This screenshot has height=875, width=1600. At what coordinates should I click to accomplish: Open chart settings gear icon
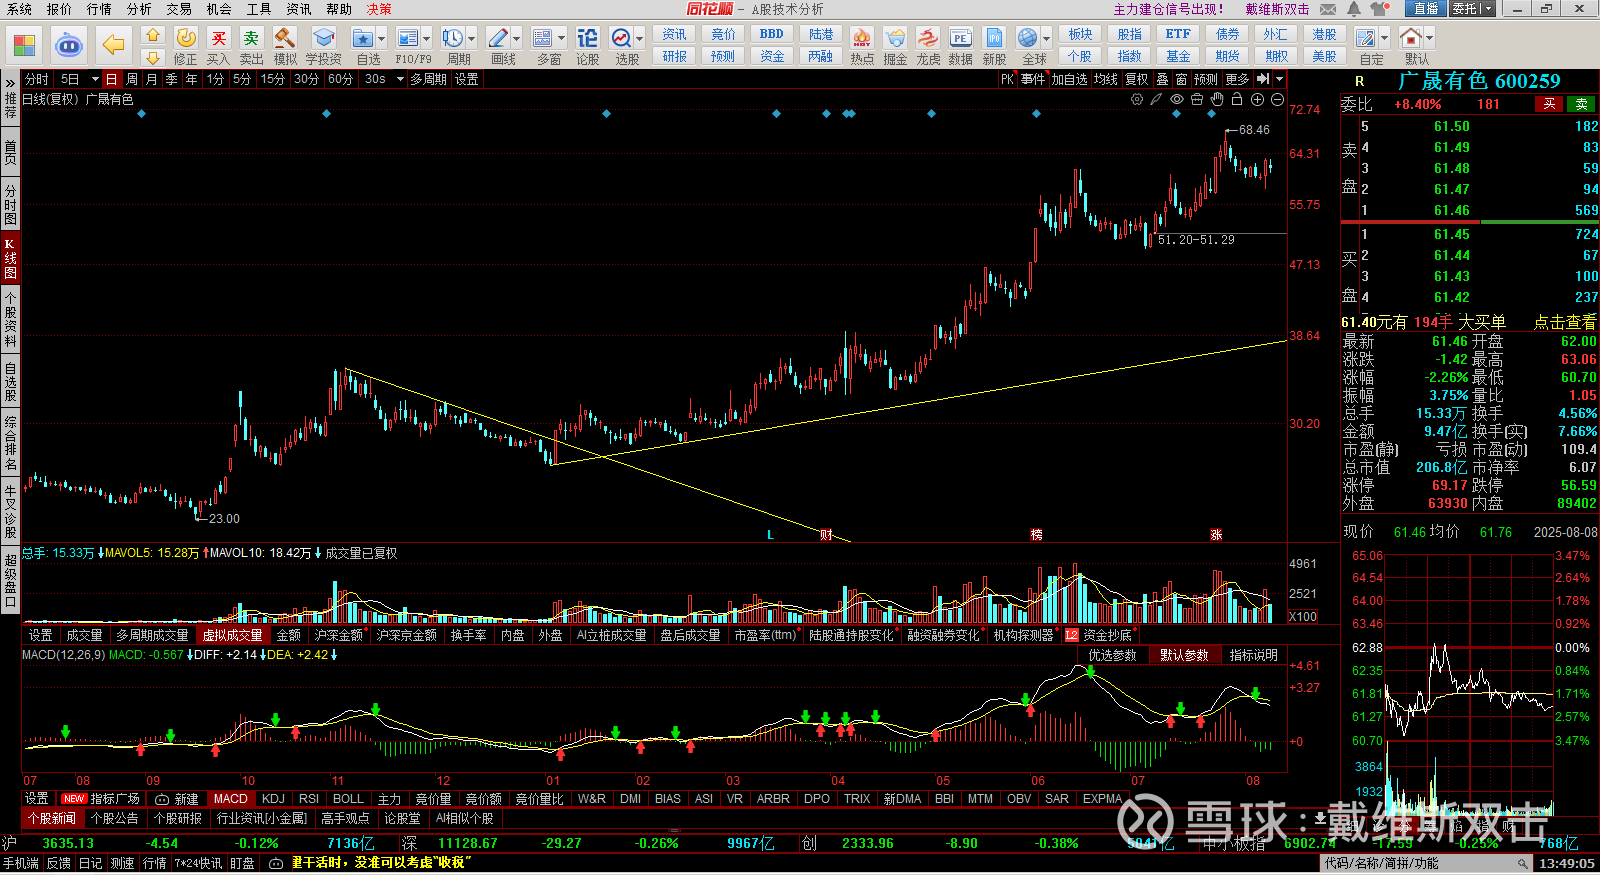pos(1137,99)
